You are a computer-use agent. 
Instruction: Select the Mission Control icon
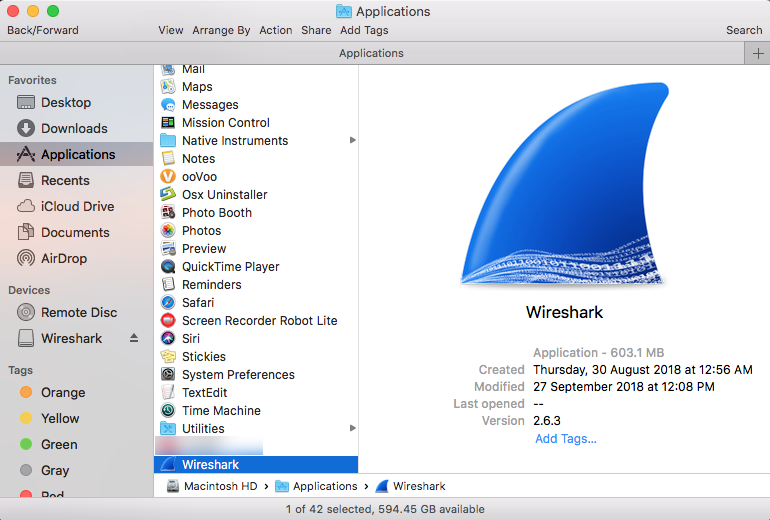click(168, 123)
